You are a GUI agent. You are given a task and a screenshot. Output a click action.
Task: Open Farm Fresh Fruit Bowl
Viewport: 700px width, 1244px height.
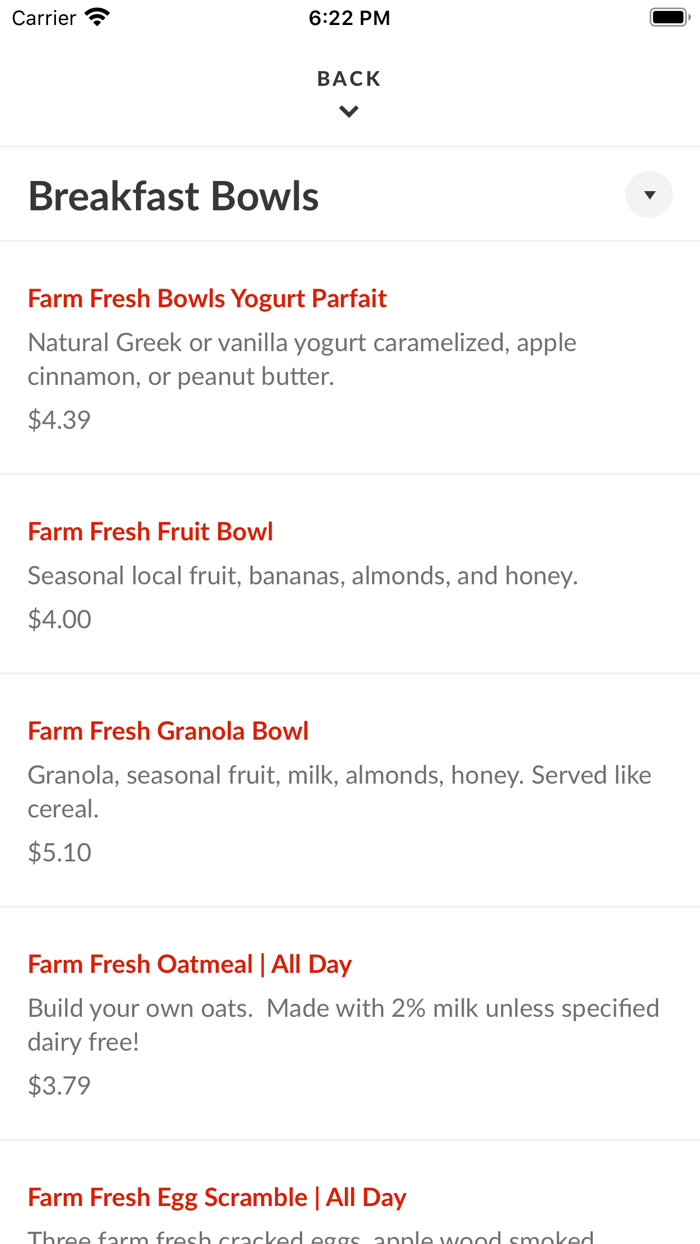(x=150, y=531)
